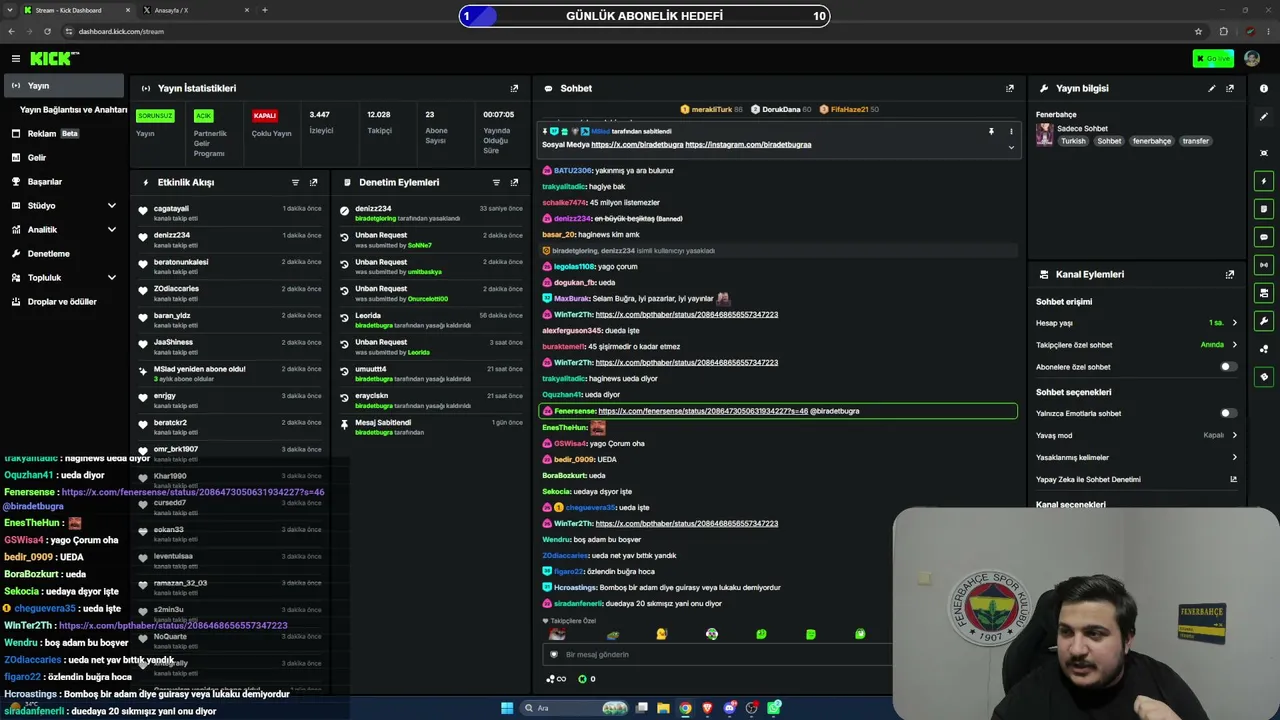Open Takipçilere özel sohbet setting chevron
This screenshot has width=1280, height=720.
(1234, 345)
